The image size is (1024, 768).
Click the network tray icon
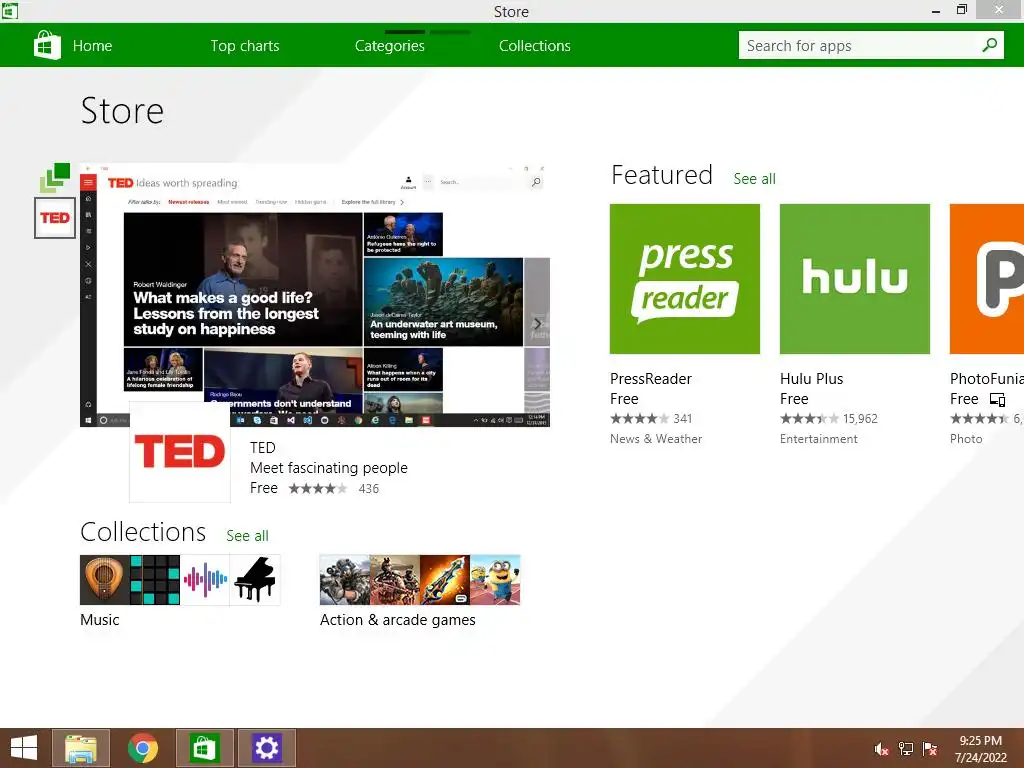point(906,749)
